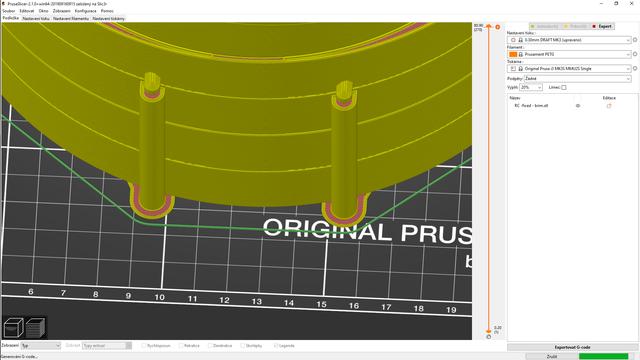Click the edit icon in the Editace column
The width and height of the screenshot is (640, 360).
(609, 106)
